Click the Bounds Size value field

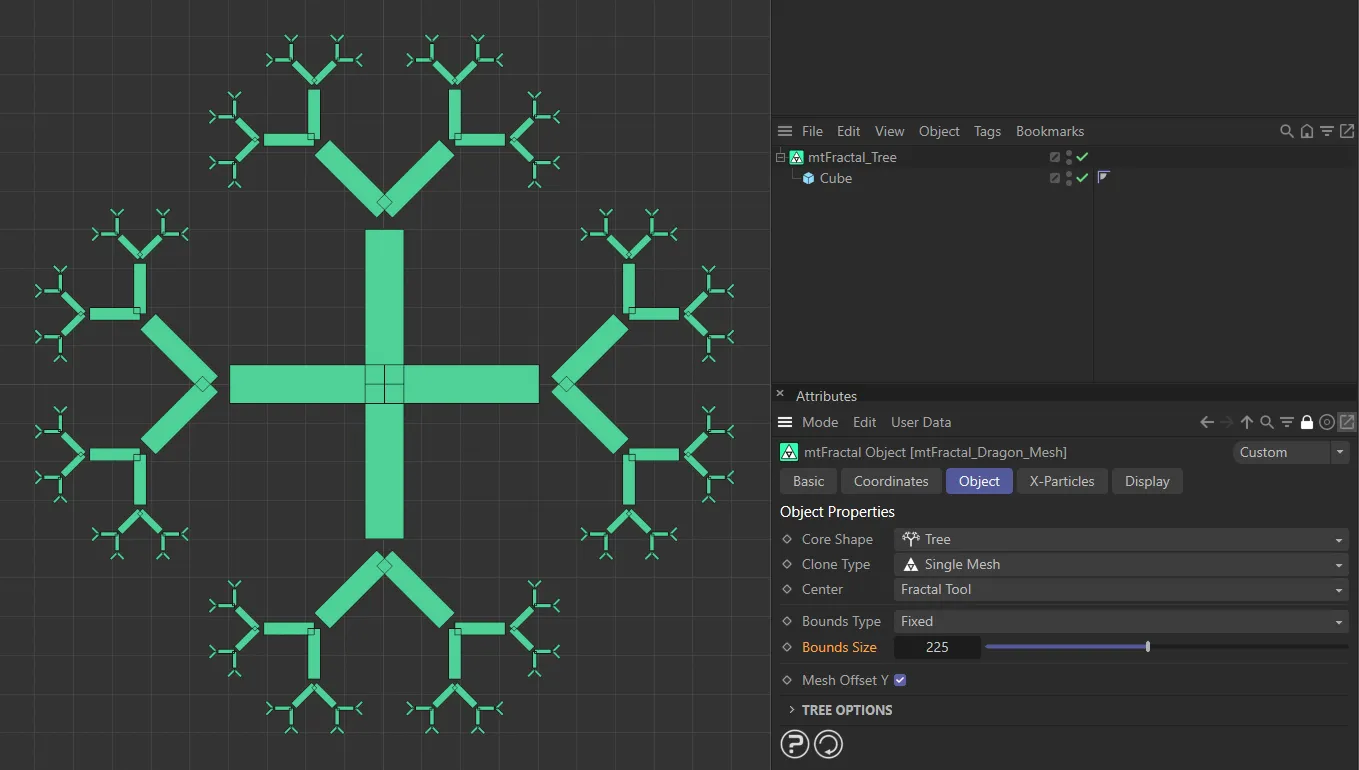[x=937, y=647]
